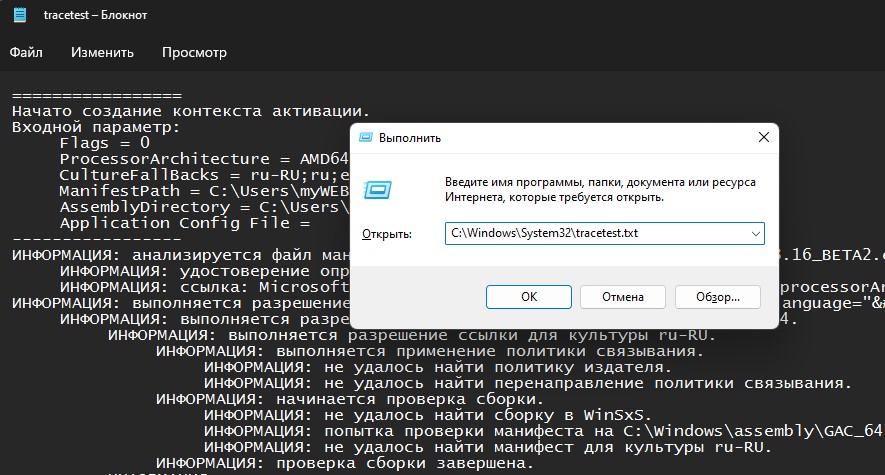Click the 'Выполнить' title text
885x475 pixels.
click(410, 138)
